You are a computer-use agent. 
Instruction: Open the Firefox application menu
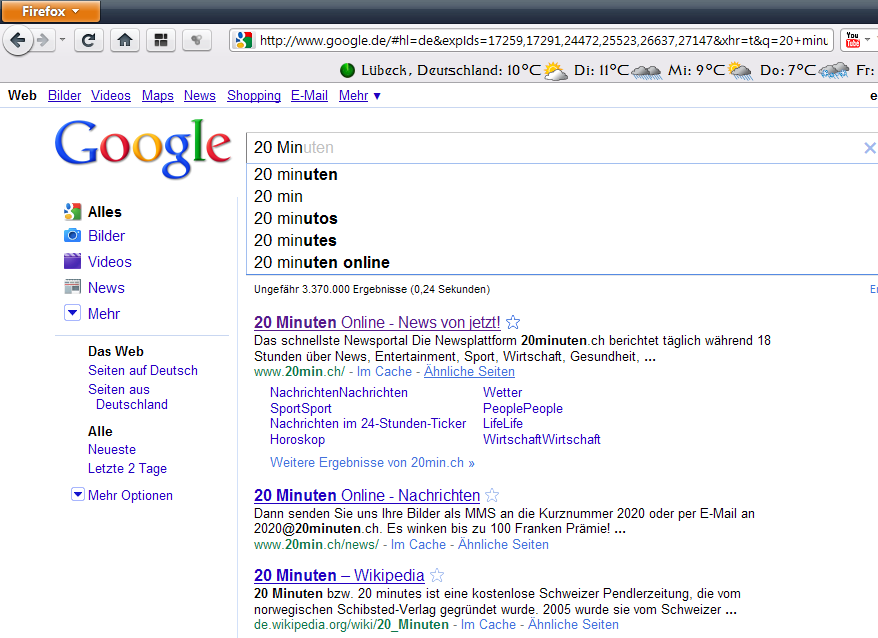(51, 11)
